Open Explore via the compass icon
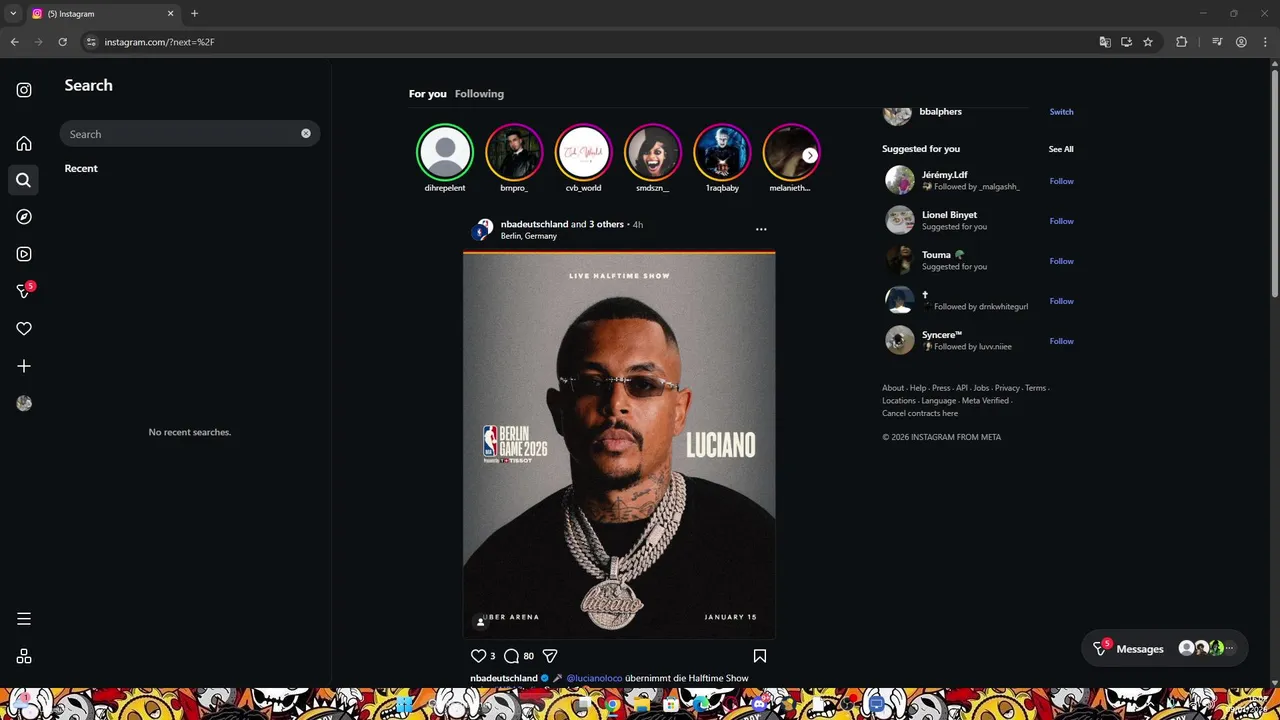Viewport: 1280px width, 720px height. coord(24,217)
